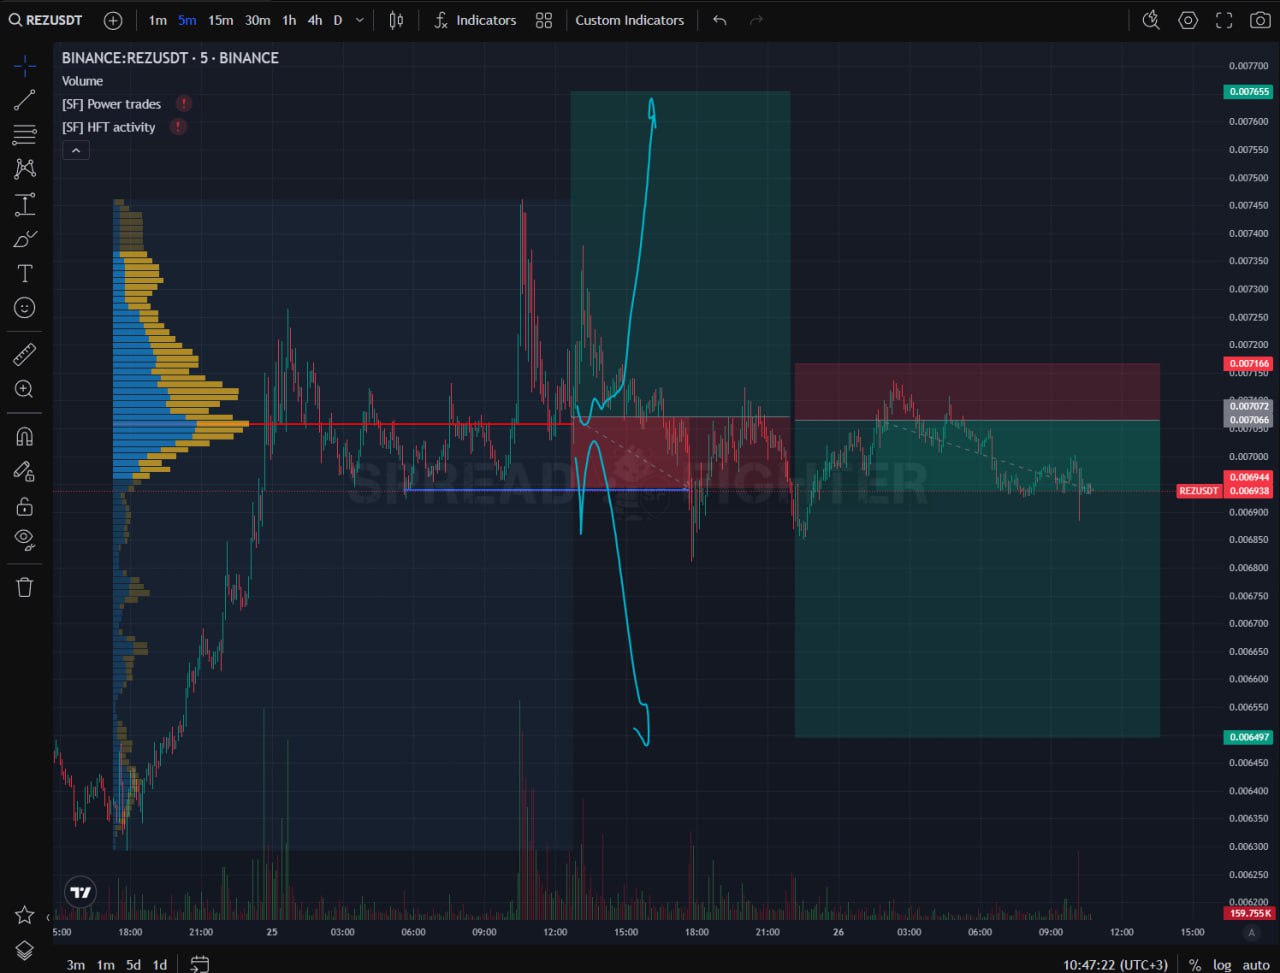Open the Custom Indicators panel
The height and width of the screenshot is (973, 1280).
point(630,19)
